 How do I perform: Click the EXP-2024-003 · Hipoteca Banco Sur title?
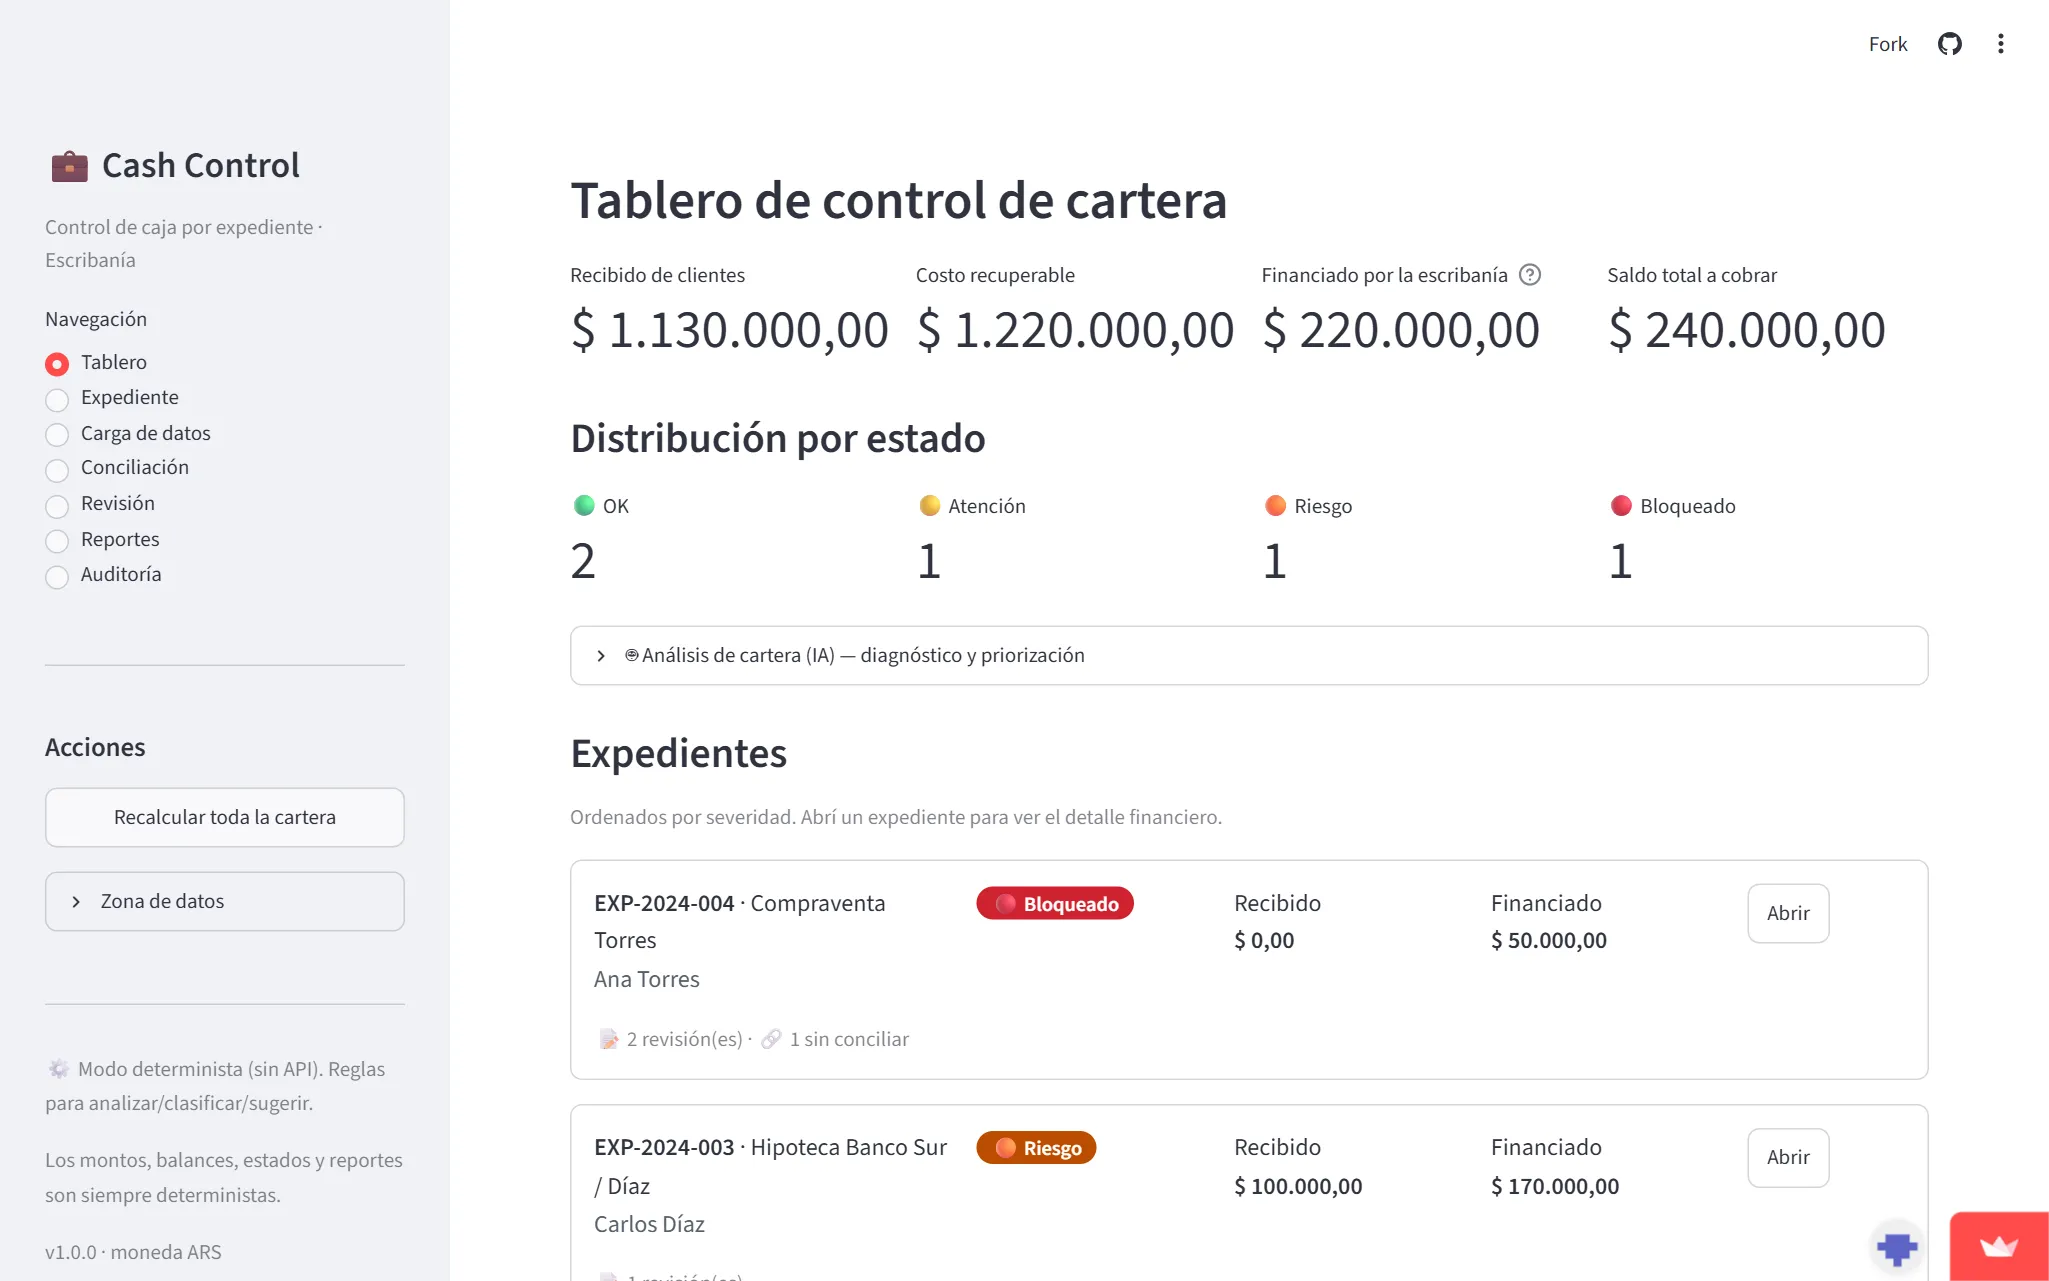click(770, 1166)
